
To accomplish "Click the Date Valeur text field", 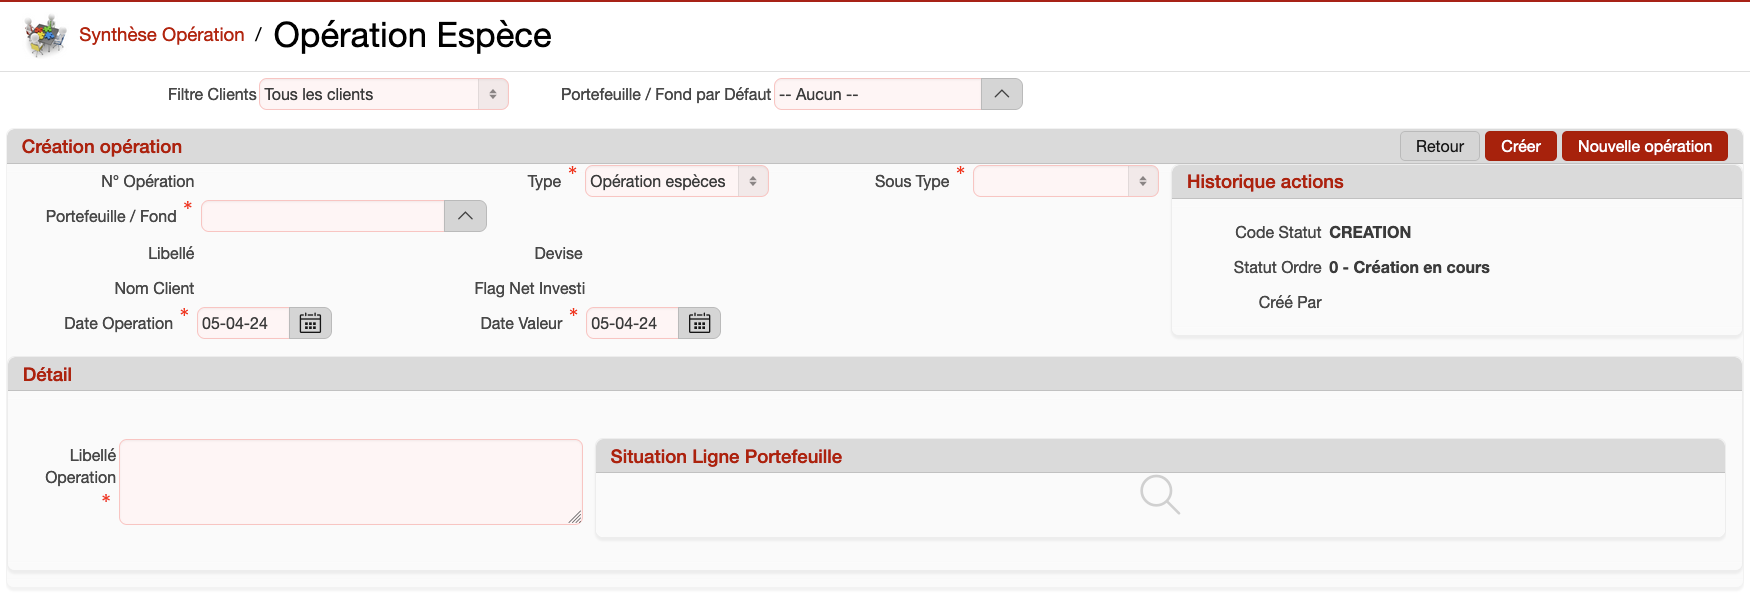I will coord(632,323).
